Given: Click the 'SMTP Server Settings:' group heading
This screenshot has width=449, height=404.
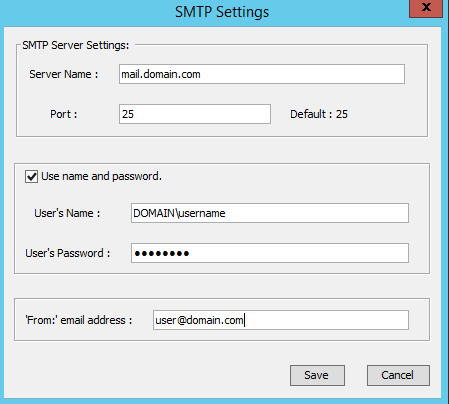Looking at the screenshot, I should (76, 45).
